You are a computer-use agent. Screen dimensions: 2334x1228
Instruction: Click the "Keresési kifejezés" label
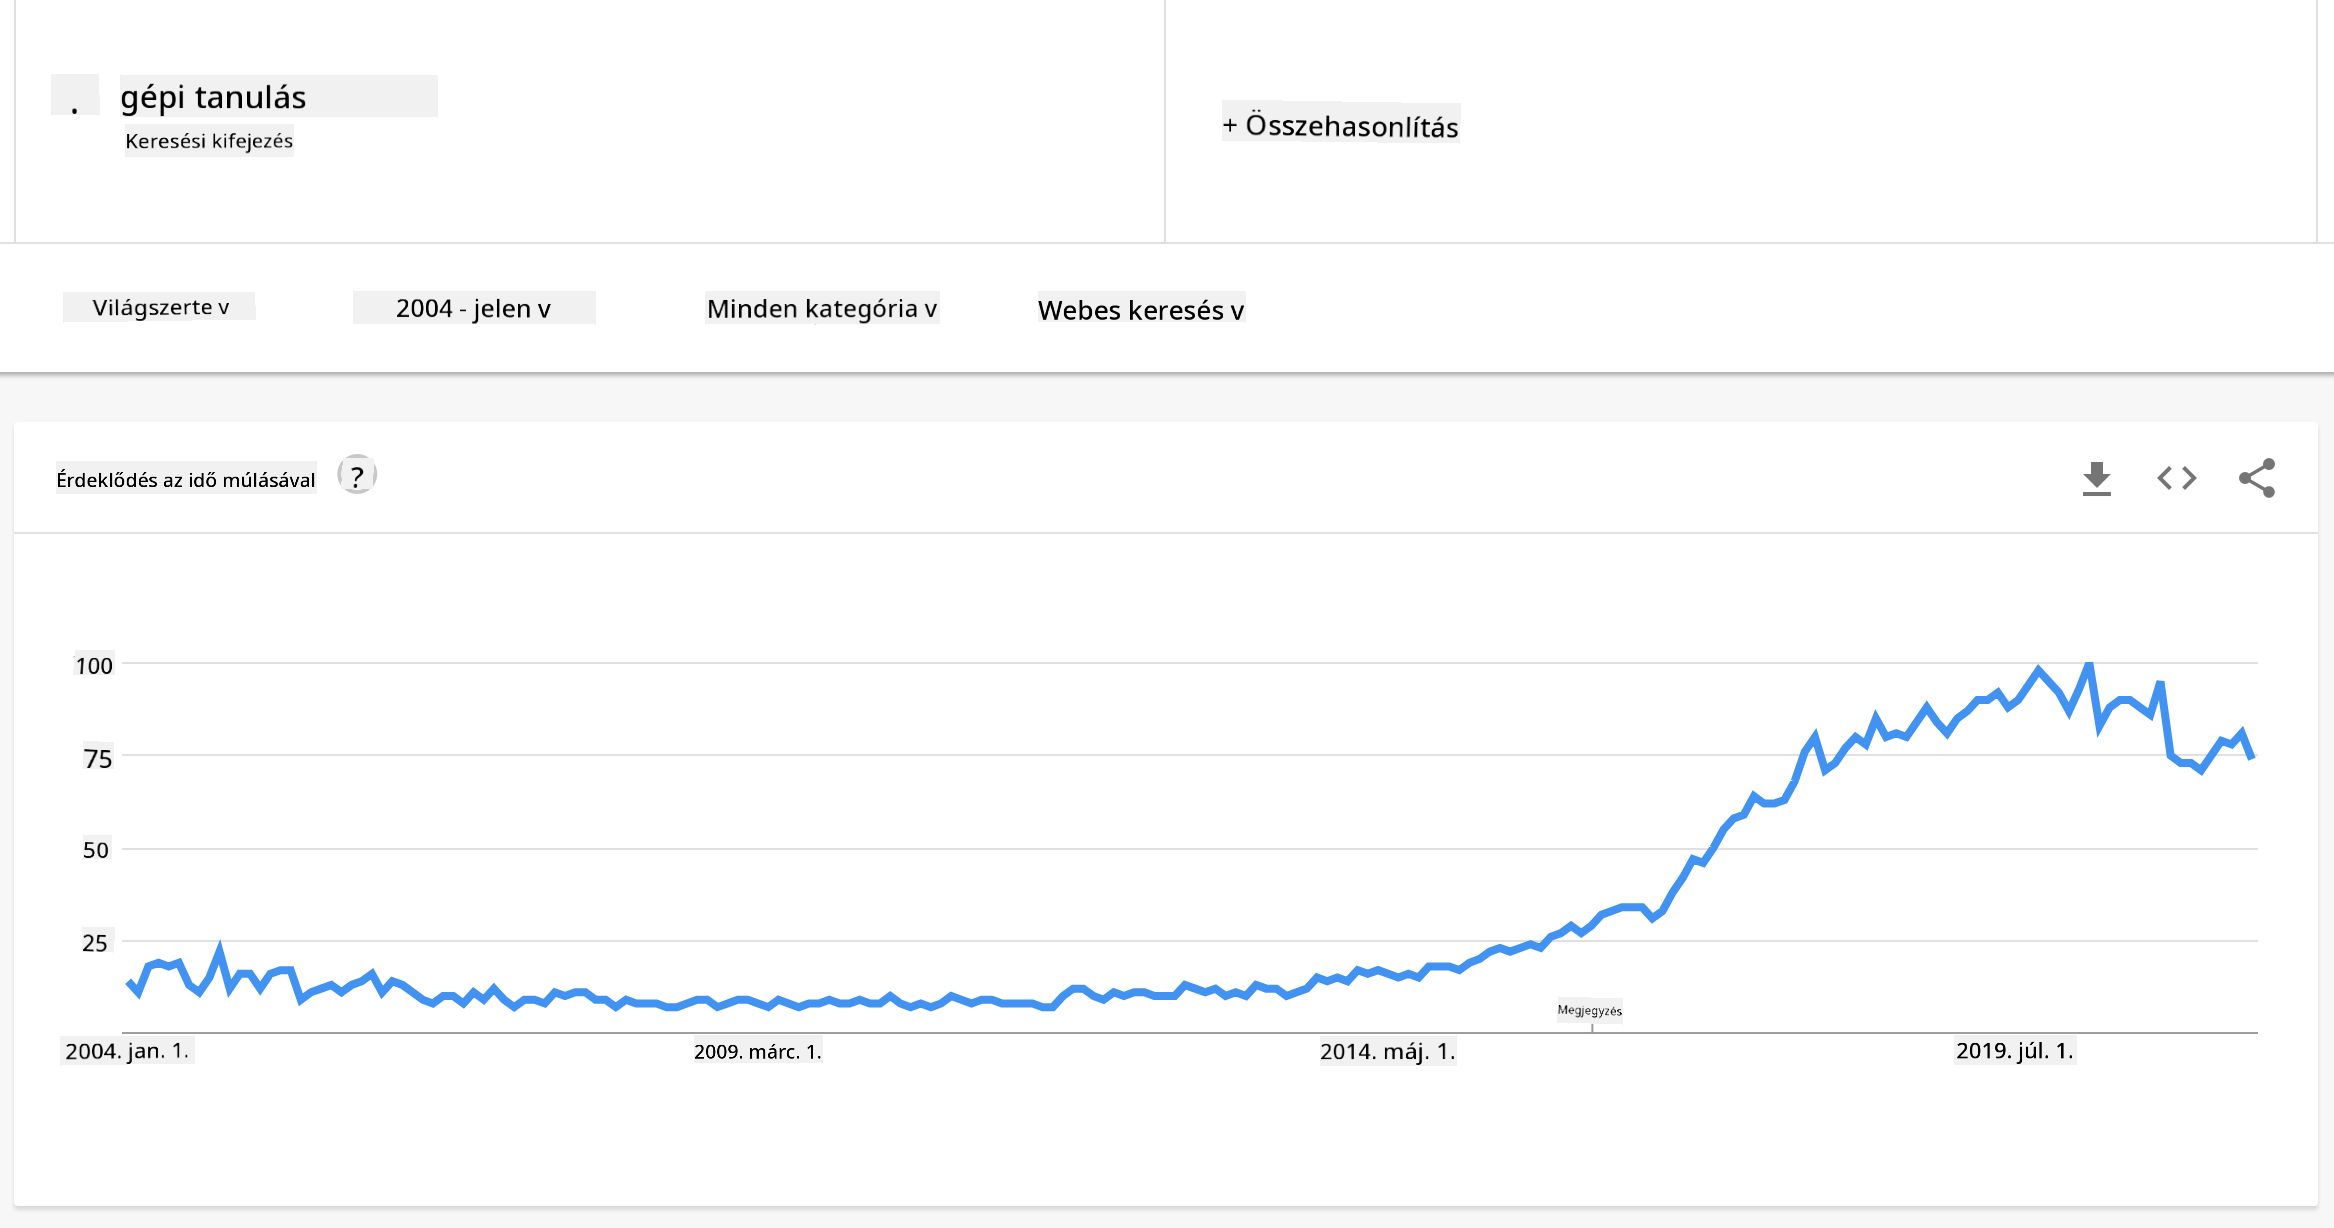[x=209, y=141]
